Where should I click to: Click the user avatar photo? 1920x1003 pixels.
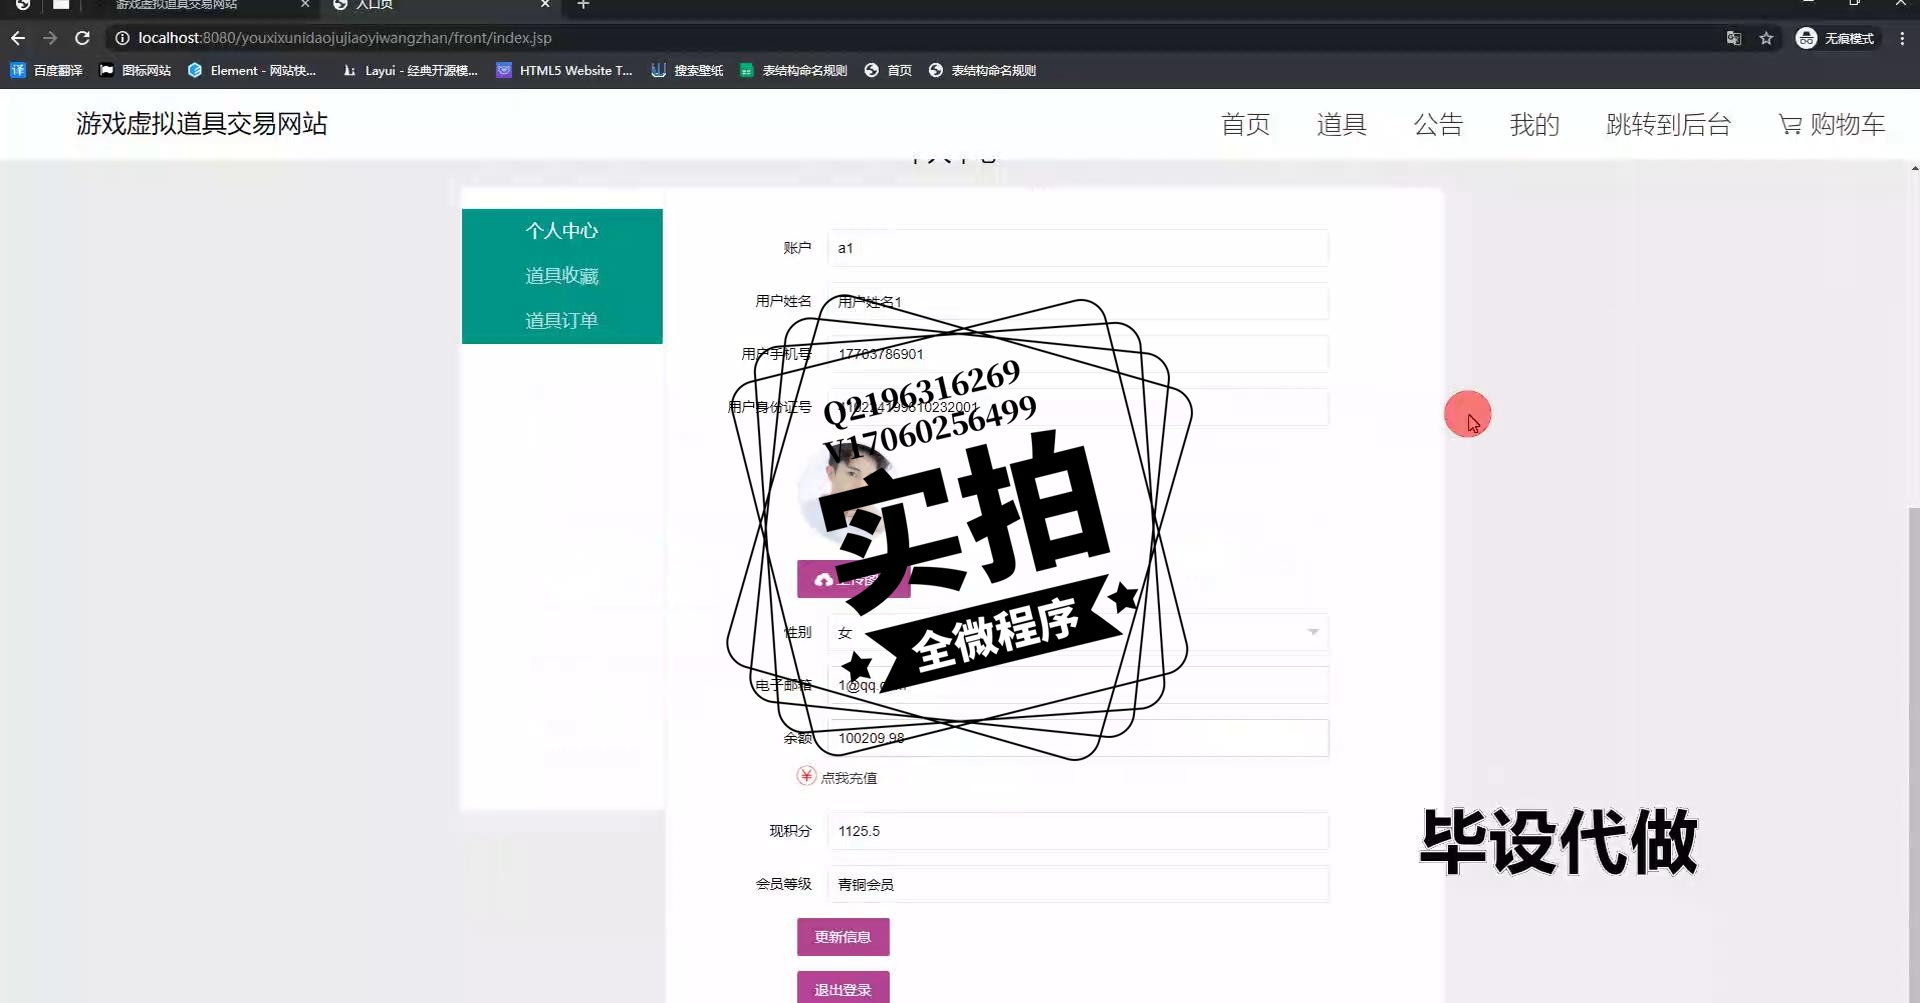click(x=846, y=494)
